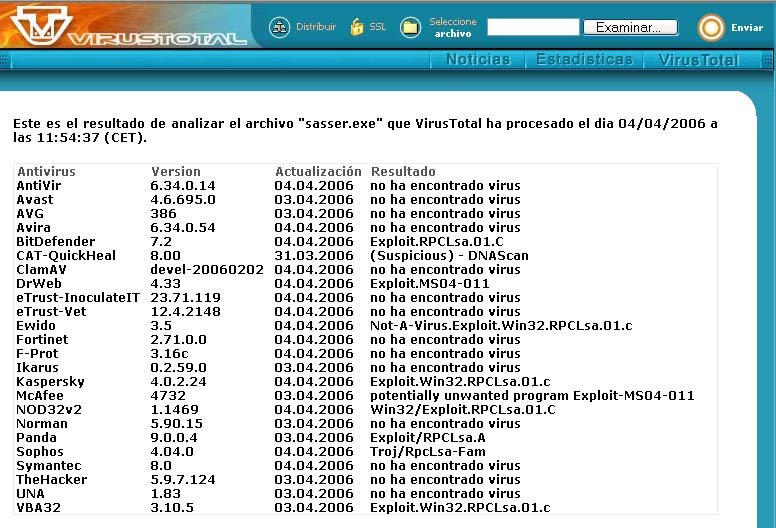Click Ewido result Not-A-Virus.Exploit.Win32.RPCLsa.01.c
The height and width of the screenshot is (528, 776).
point(501,326)
